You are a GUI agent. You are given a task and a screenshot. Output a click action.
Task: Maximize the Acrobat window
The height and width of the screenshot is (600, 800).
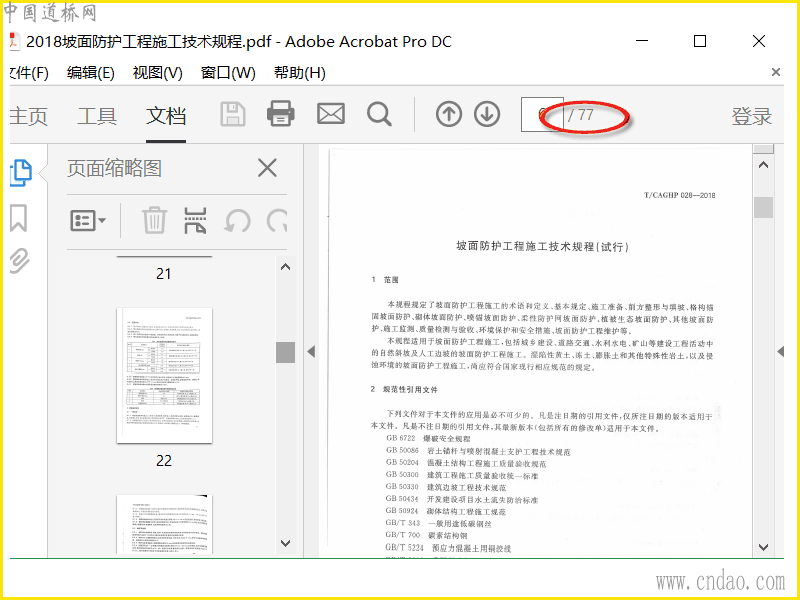700,41
